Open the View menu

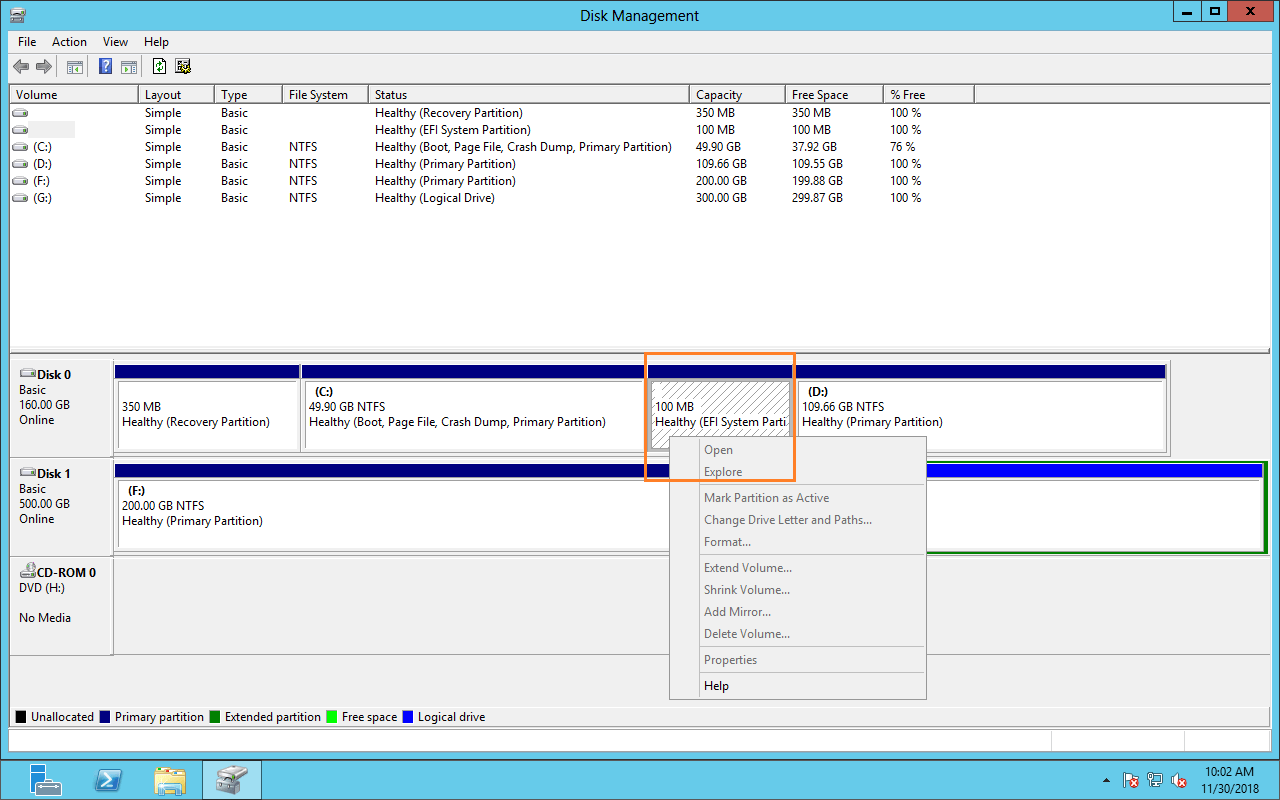[115, 42]
